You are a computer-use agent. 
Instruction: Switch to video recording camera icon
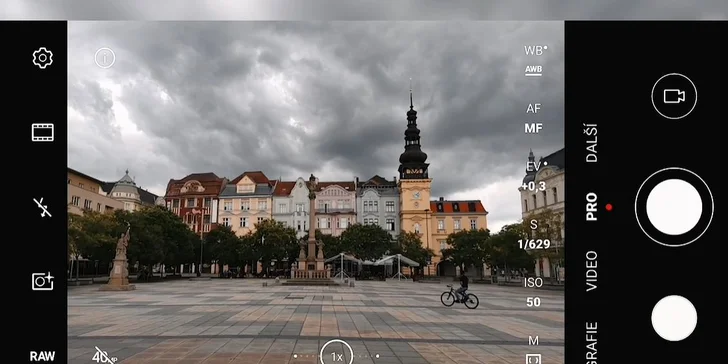[674, 96]
